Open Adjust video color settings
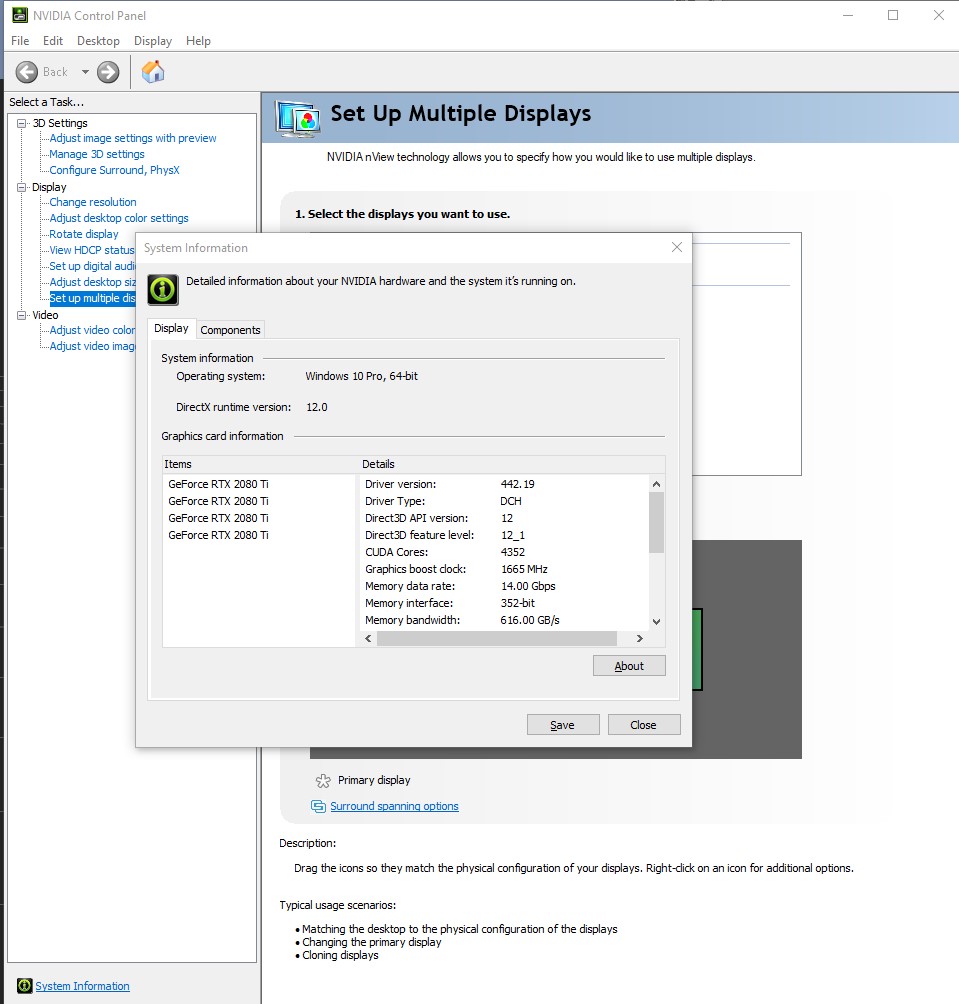Viewport: 959px width, 1004px height. point(92,330)
